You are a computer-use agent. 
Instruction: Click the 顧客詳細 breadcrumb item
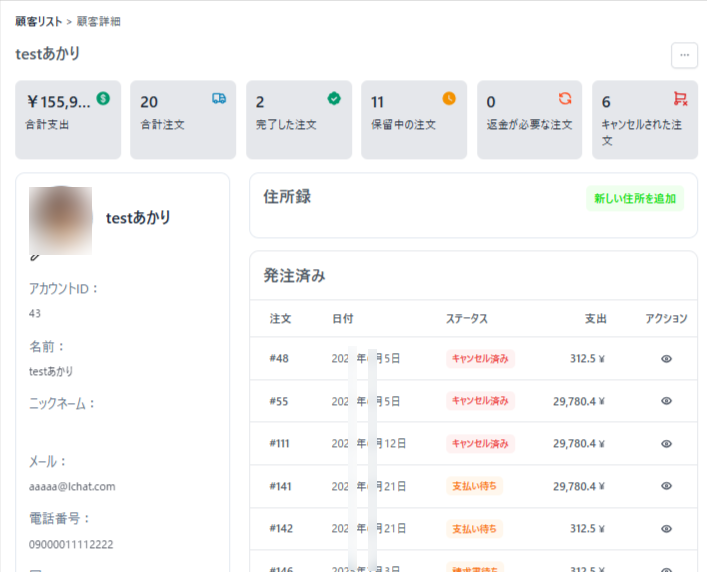click(101, 21)
